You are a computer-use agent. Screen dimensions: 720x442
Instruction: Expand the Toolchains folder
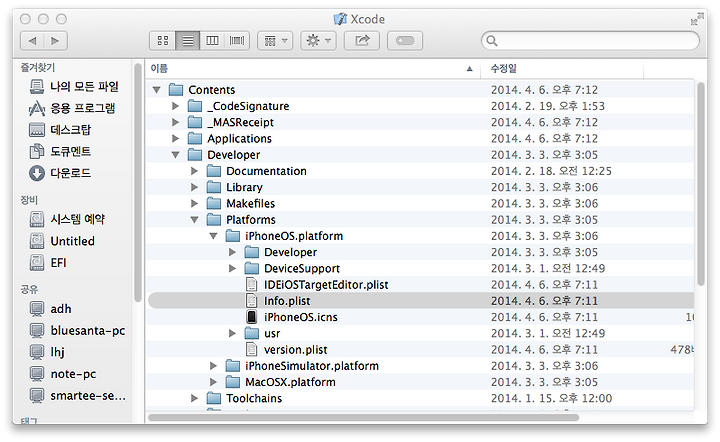194,398
